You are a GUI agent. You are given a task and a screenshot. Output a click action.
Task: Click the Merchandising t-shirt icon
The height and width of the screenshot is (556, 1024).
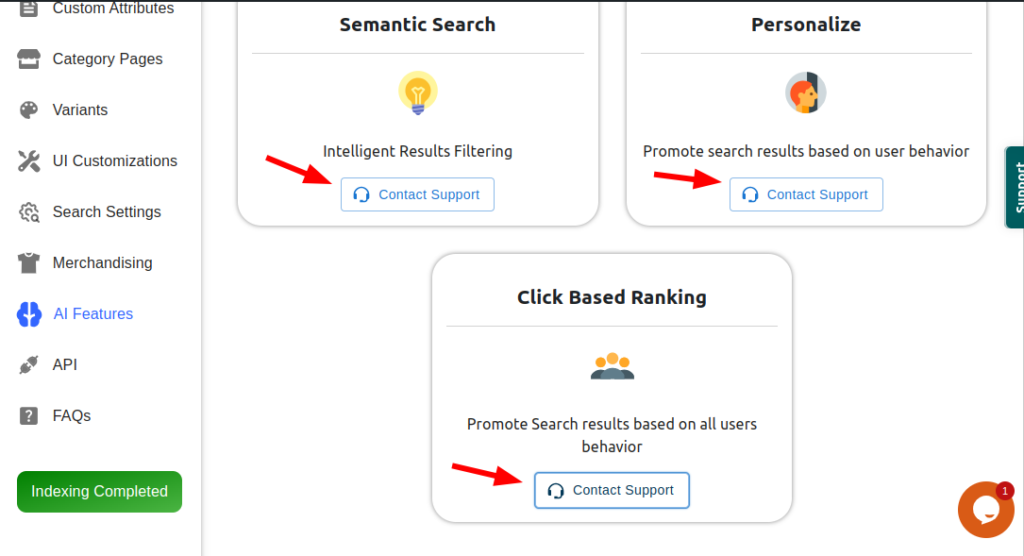pos(29,263)
